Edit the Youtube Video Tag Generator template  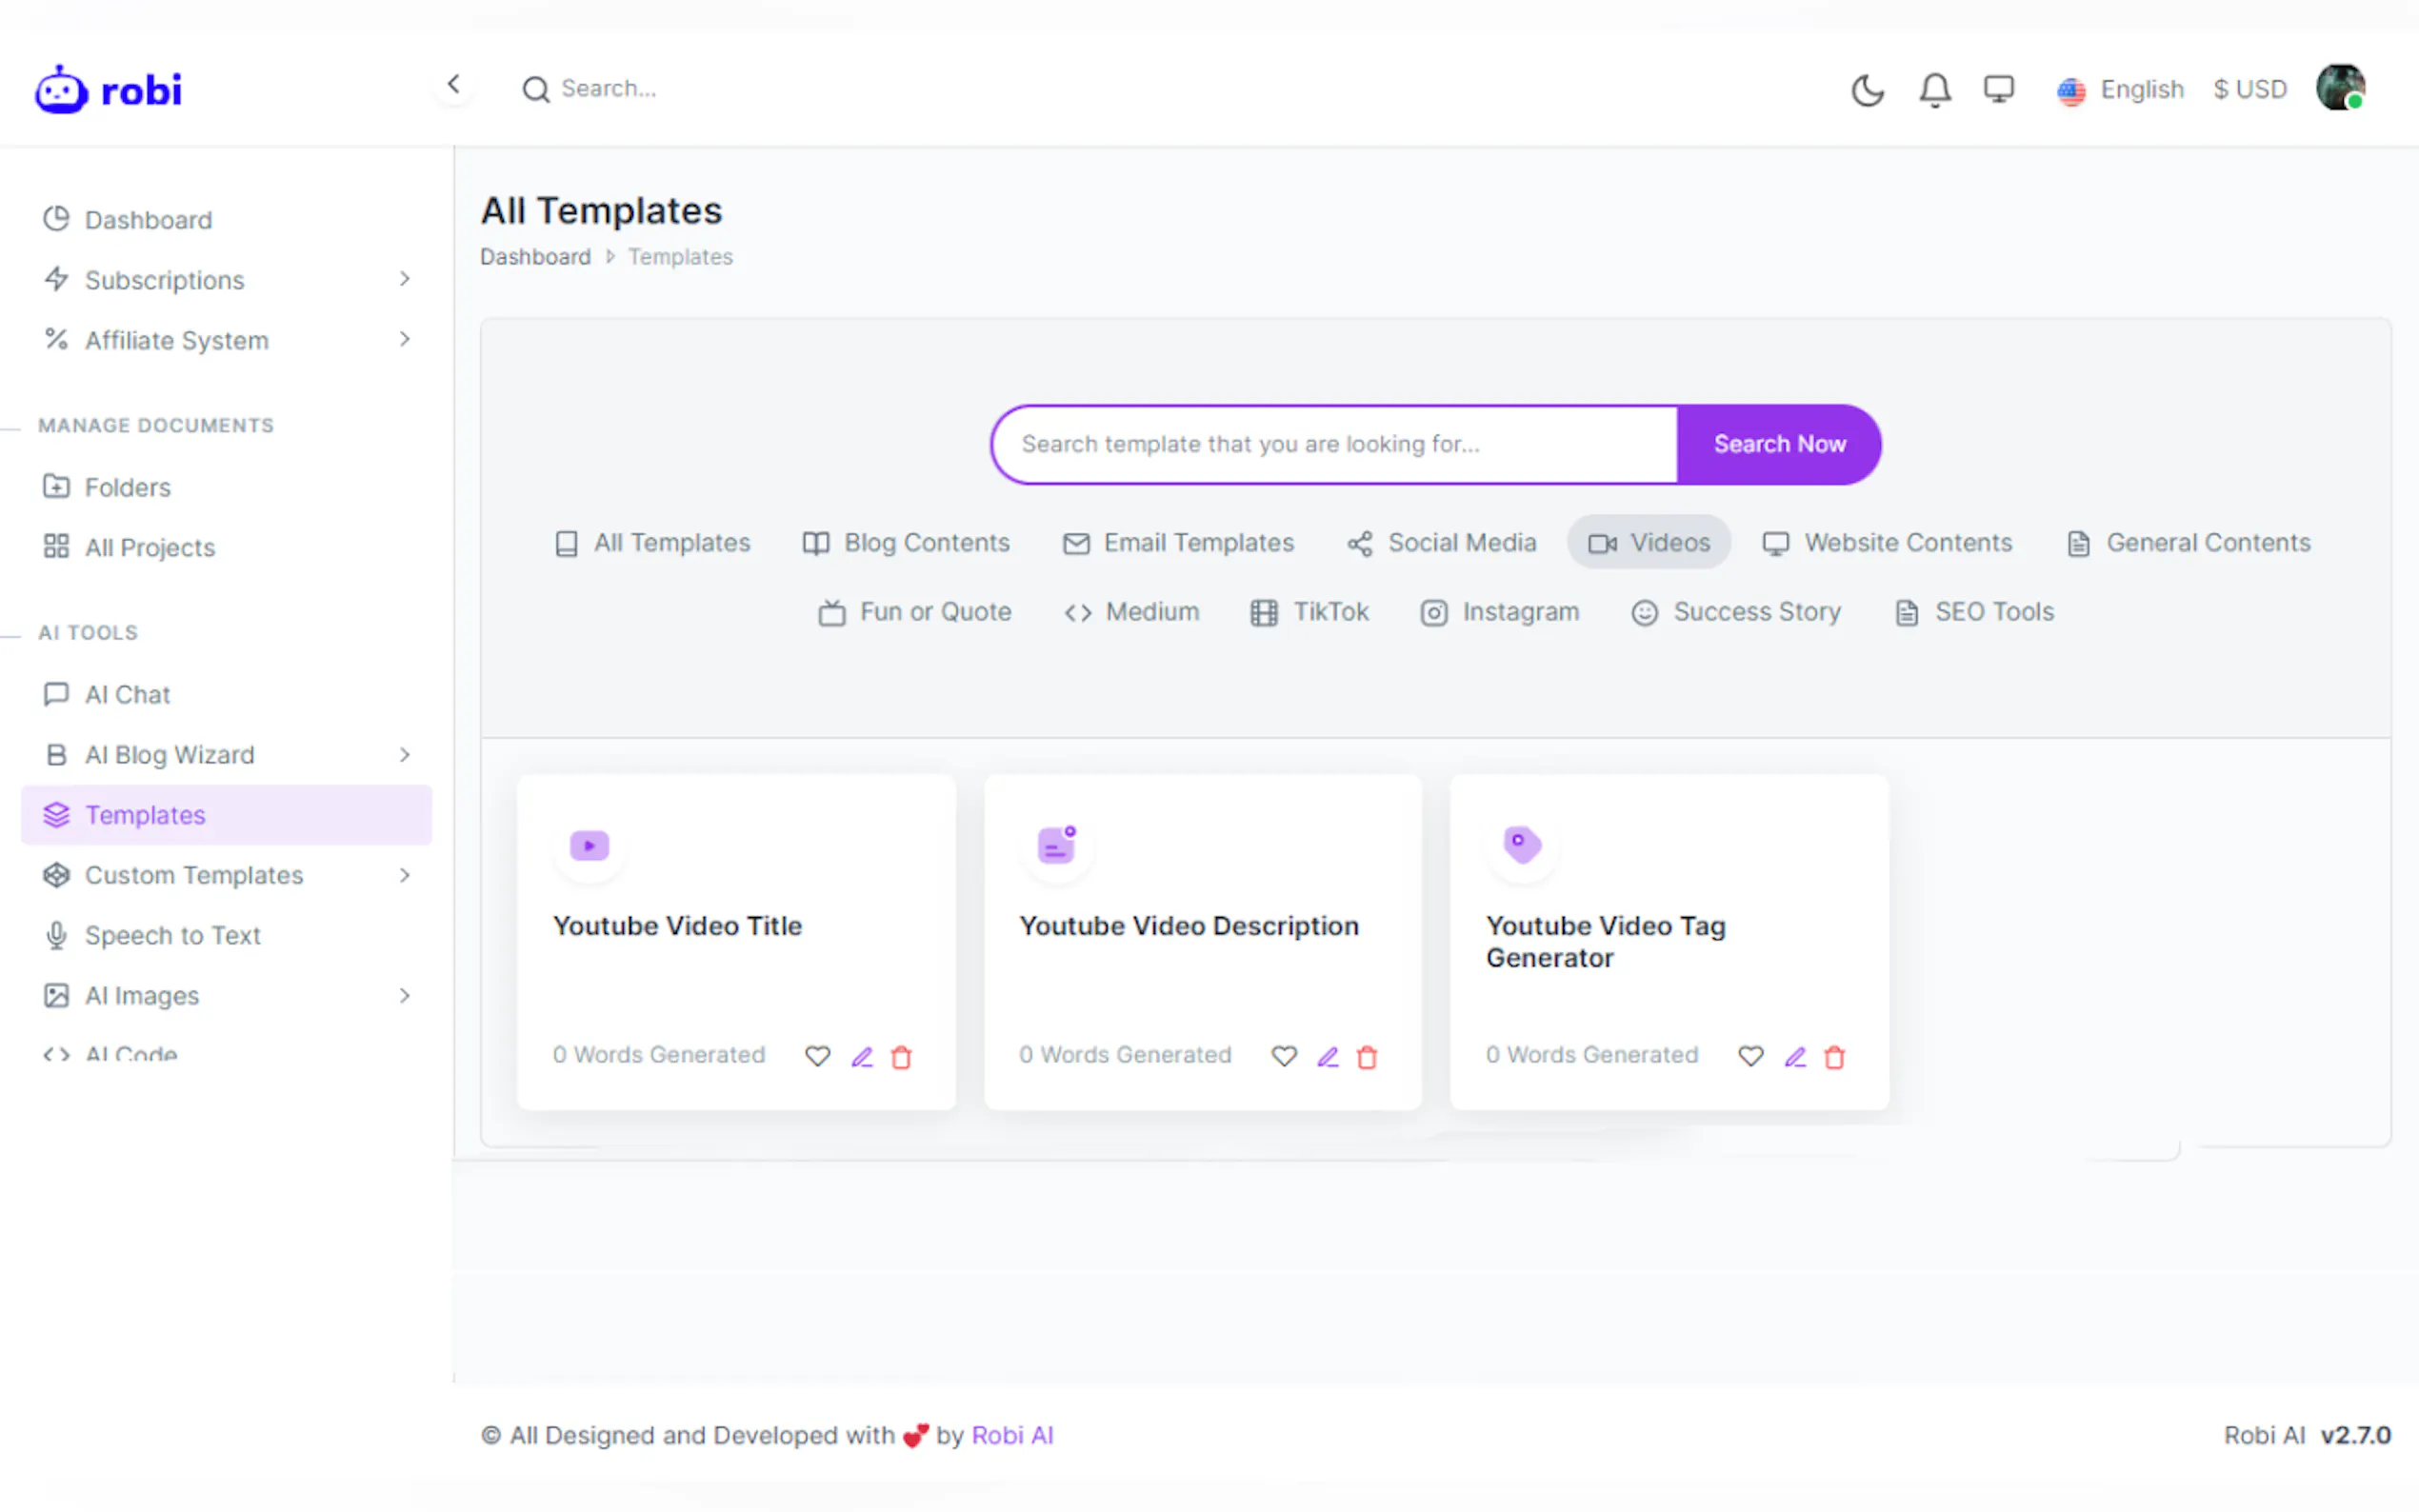(1795, 1056)
